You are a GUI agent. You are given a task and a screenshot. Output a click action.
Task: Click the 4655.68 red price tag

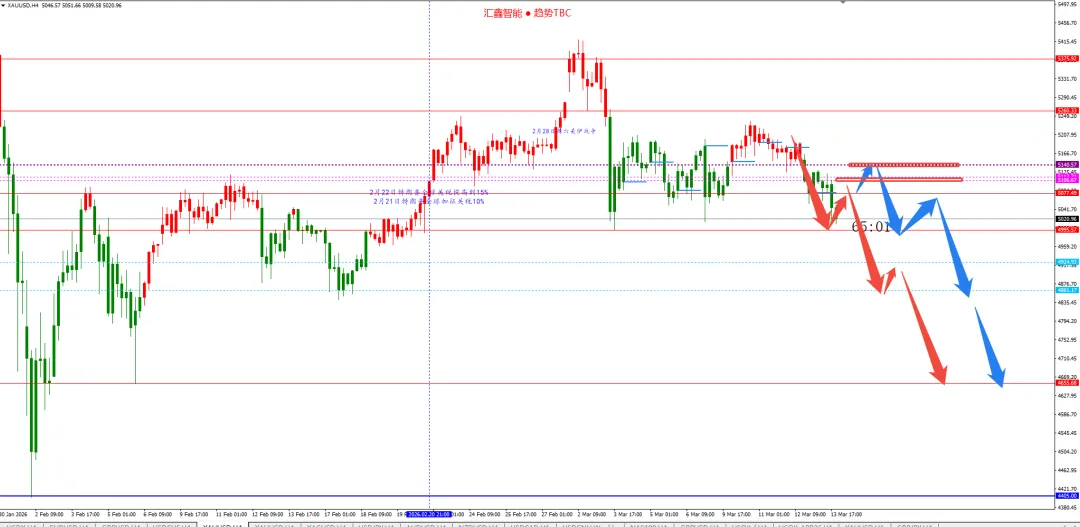pyautogui.click(x=1066, y=383)
